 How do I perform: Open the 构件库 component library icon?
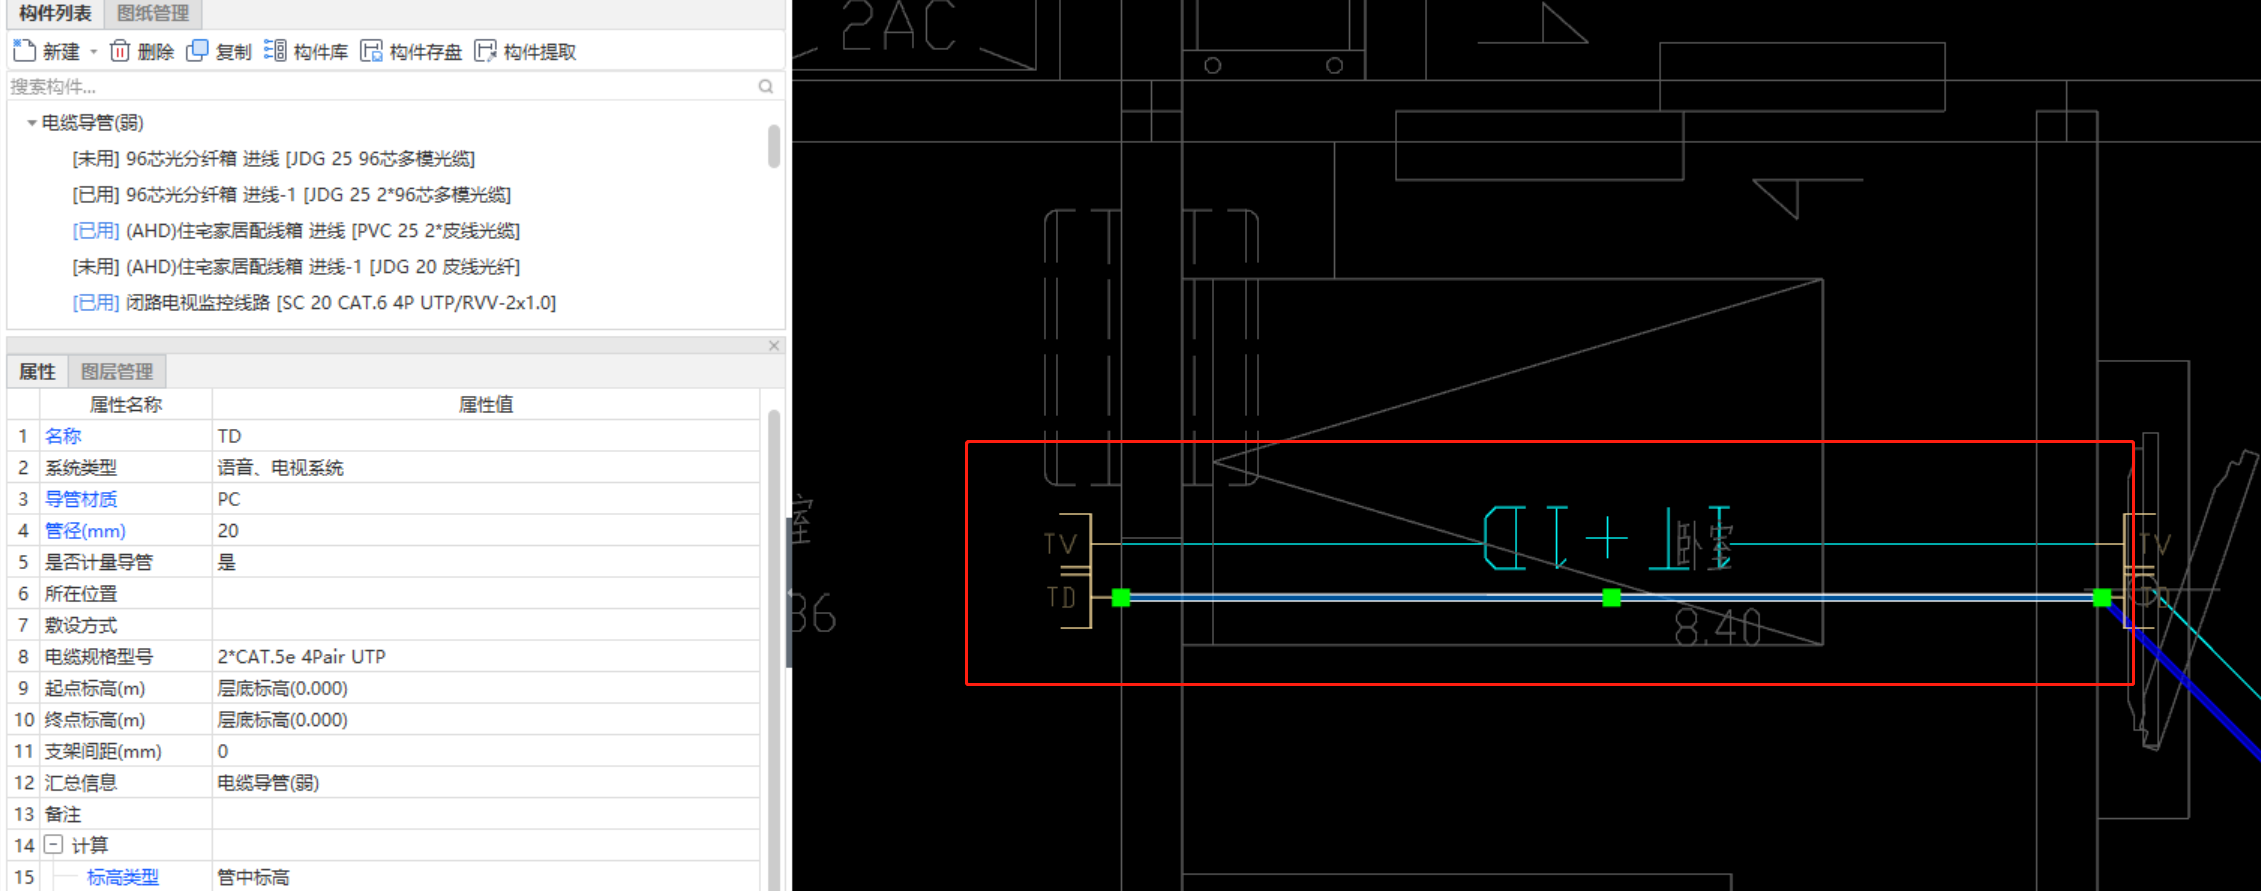(275, 51)
